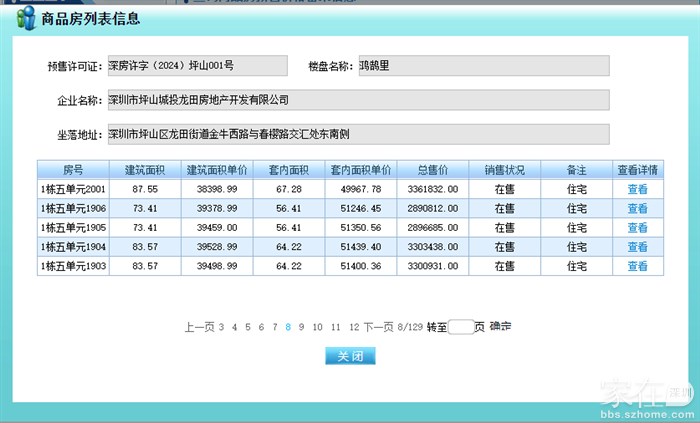Jump to page 3 in pagination
The image size is (700, 423).
point(221,327)
